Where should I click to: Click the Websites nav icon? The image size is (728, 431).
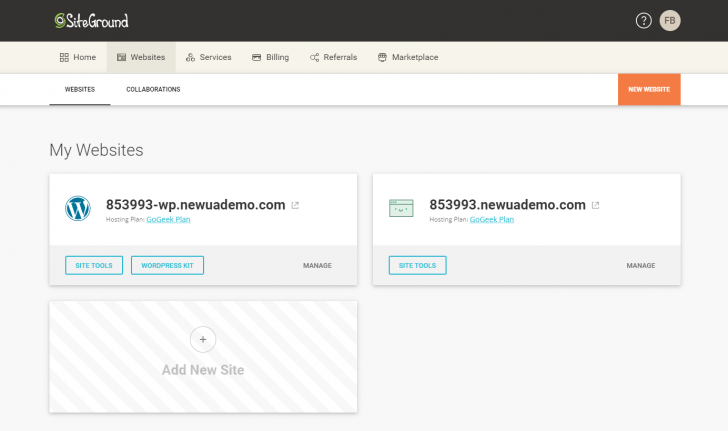121,57
